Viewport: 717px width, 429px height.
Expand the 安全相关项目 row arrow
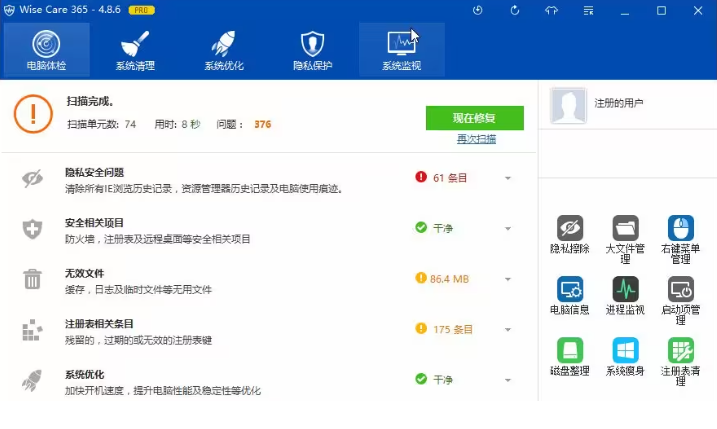point(508,228)
